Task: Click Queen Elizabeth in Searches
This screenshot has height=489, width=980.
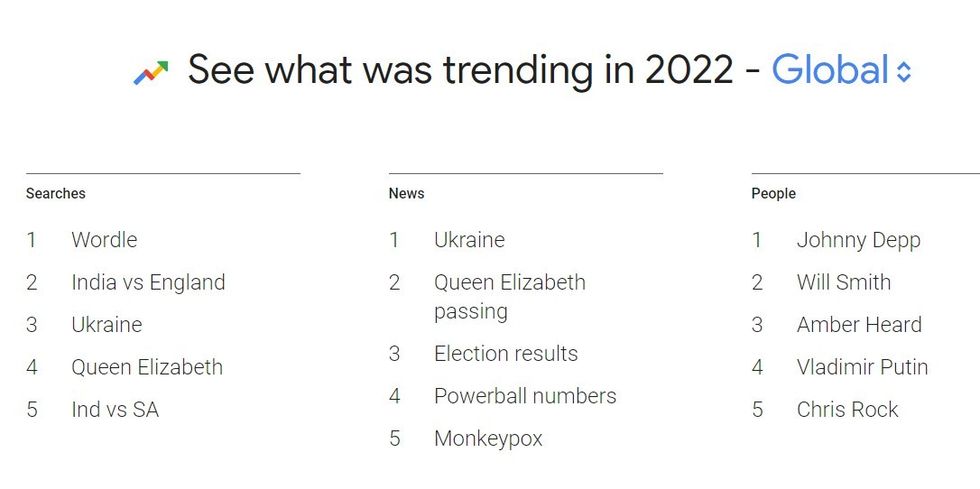Action: (x=147, y=367)
